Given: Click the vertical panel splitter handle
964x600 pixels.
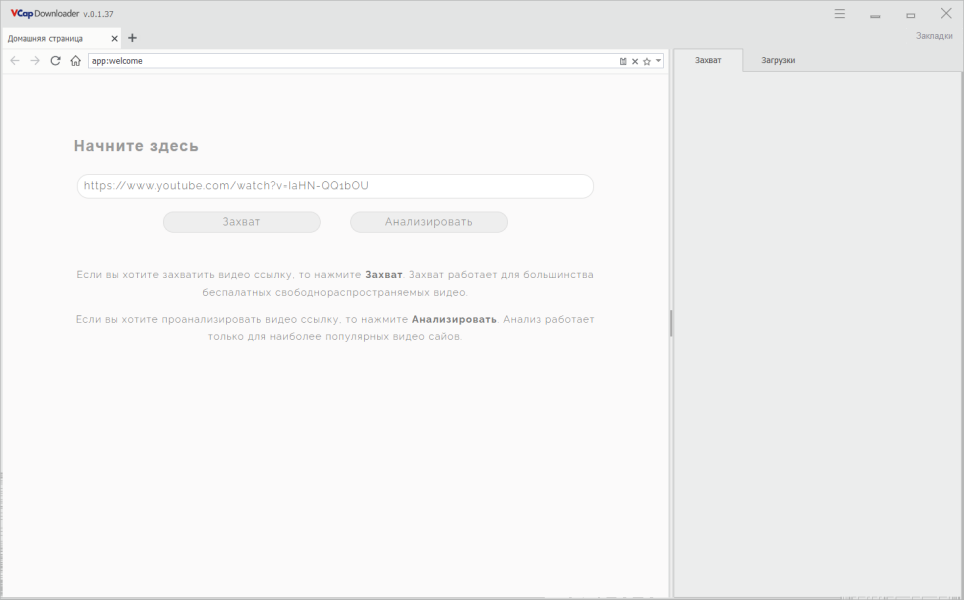Looking at the screenshot, I should 671,322.
